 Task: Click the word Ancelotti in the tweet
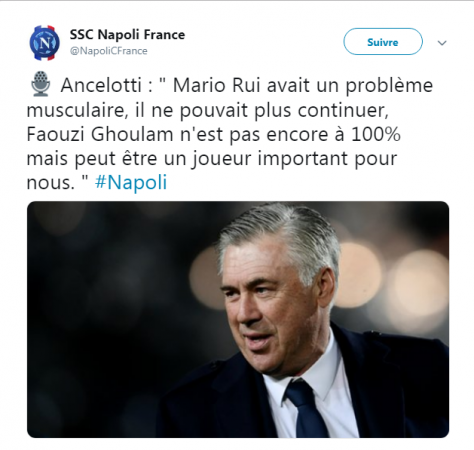click(101, 85)
